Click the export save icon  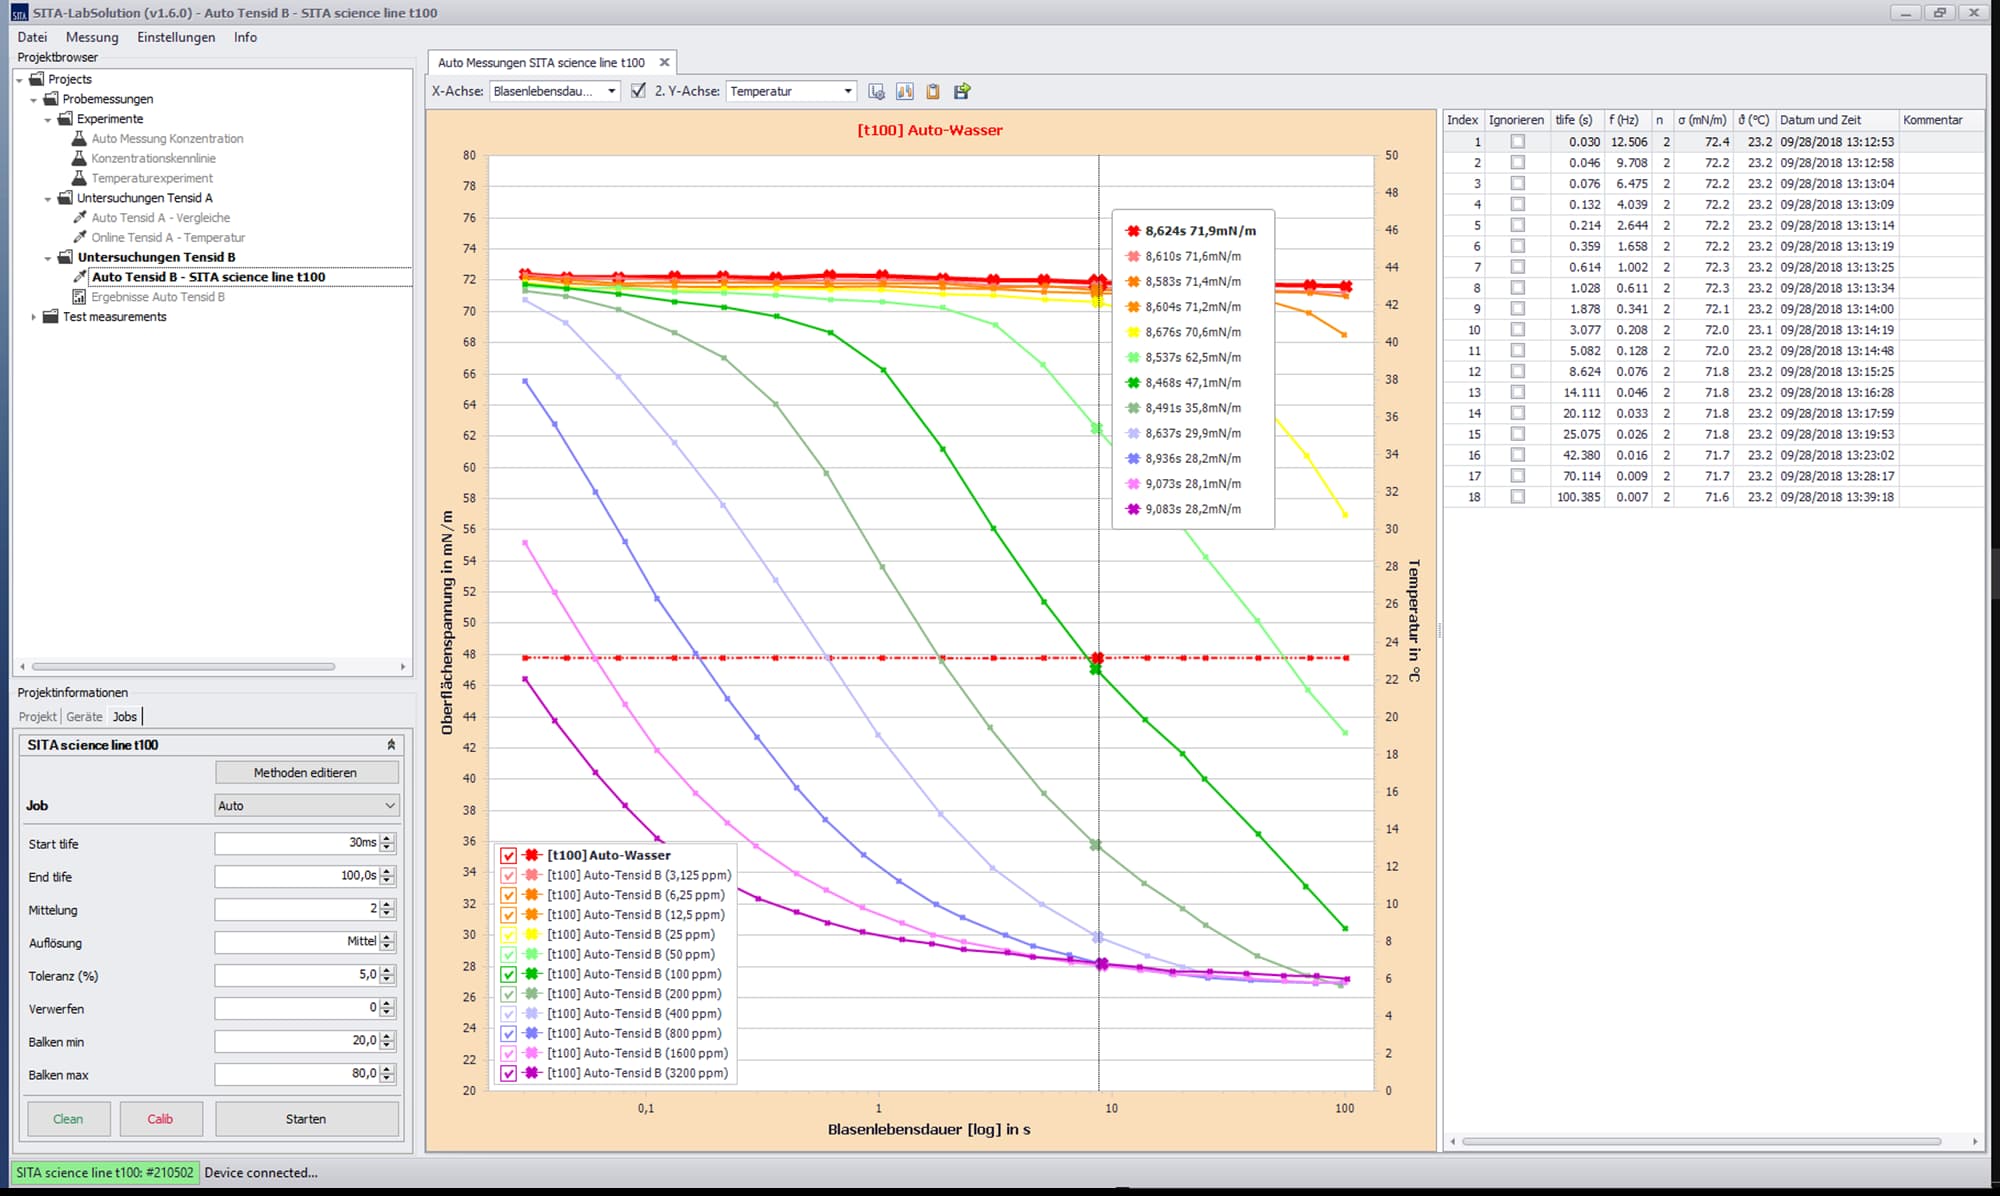tap(962, 91)
